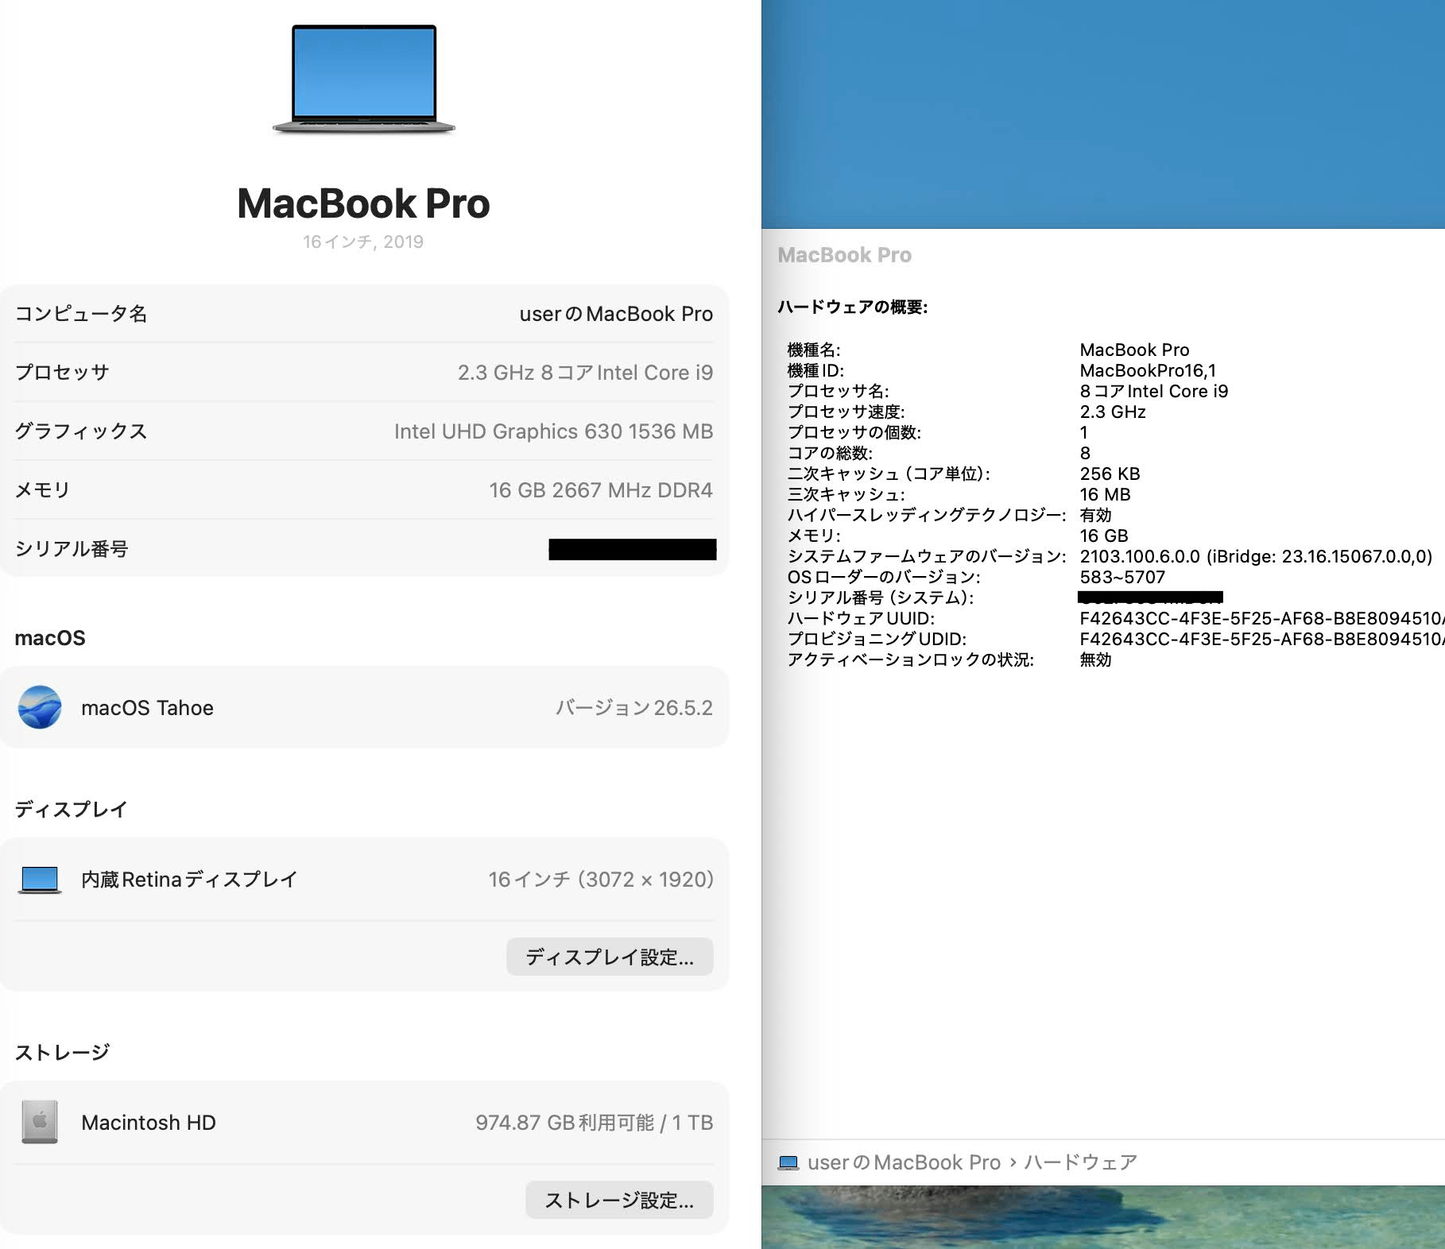
Task: Click the 無効 value
Action: pos(1096,660)
